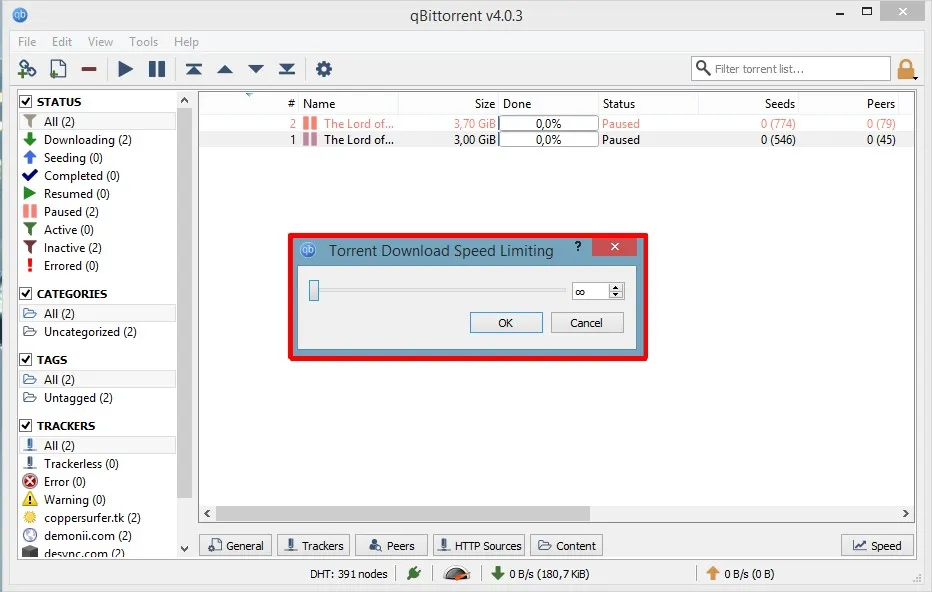Pause torrents with pause icon
This screenshot has height=592, width=932.
157,69
